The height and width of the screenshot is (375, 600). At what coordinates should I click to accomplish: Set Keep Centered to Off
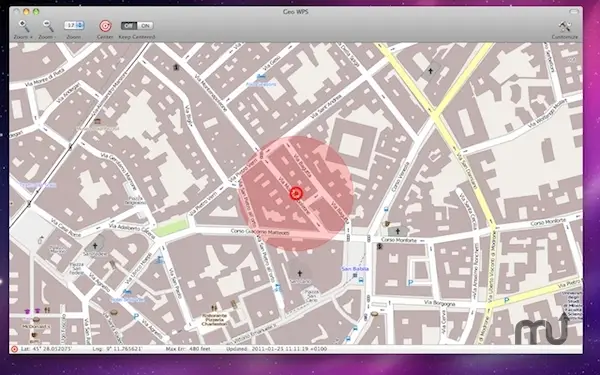[x=129, y=26]
